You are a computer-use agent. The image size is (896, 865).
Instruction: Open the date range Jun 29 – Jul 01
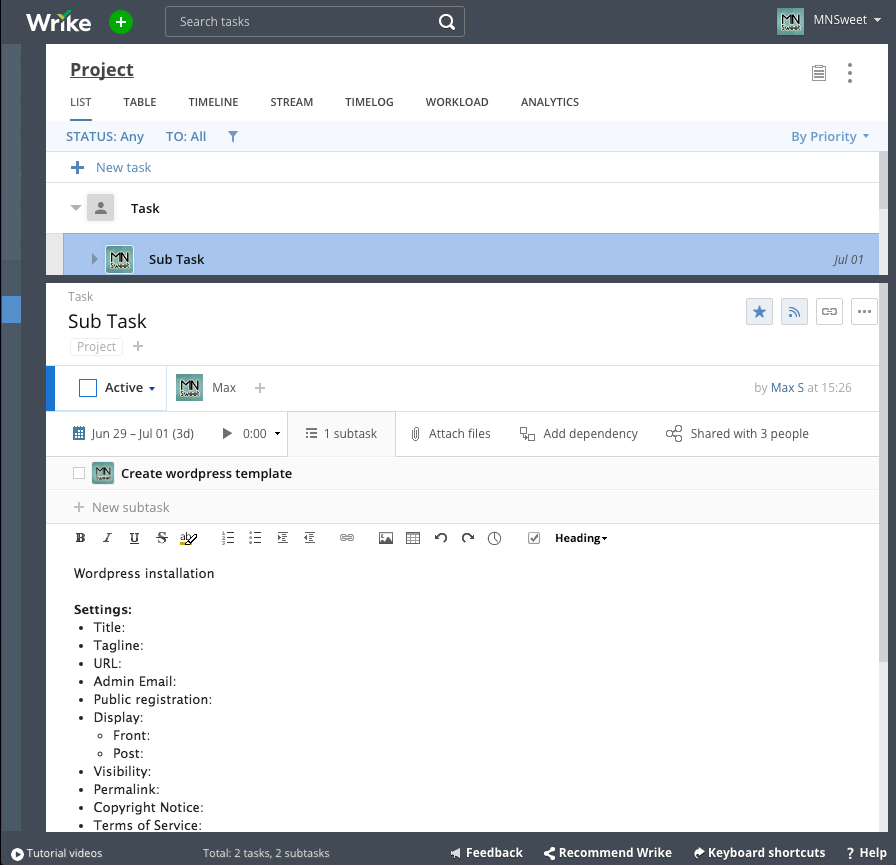[133, 434]
